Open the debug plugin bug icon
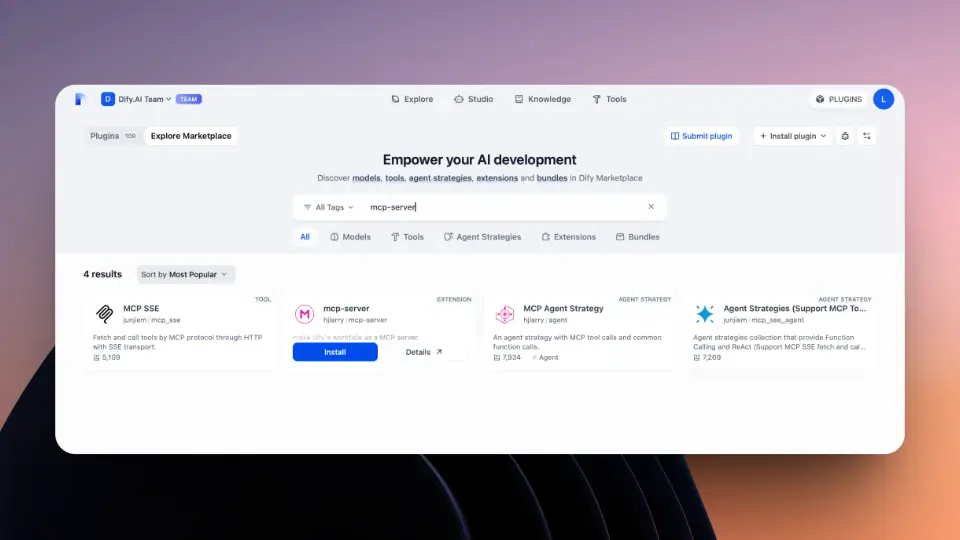960x540 pixels. (x=845, y=136)
